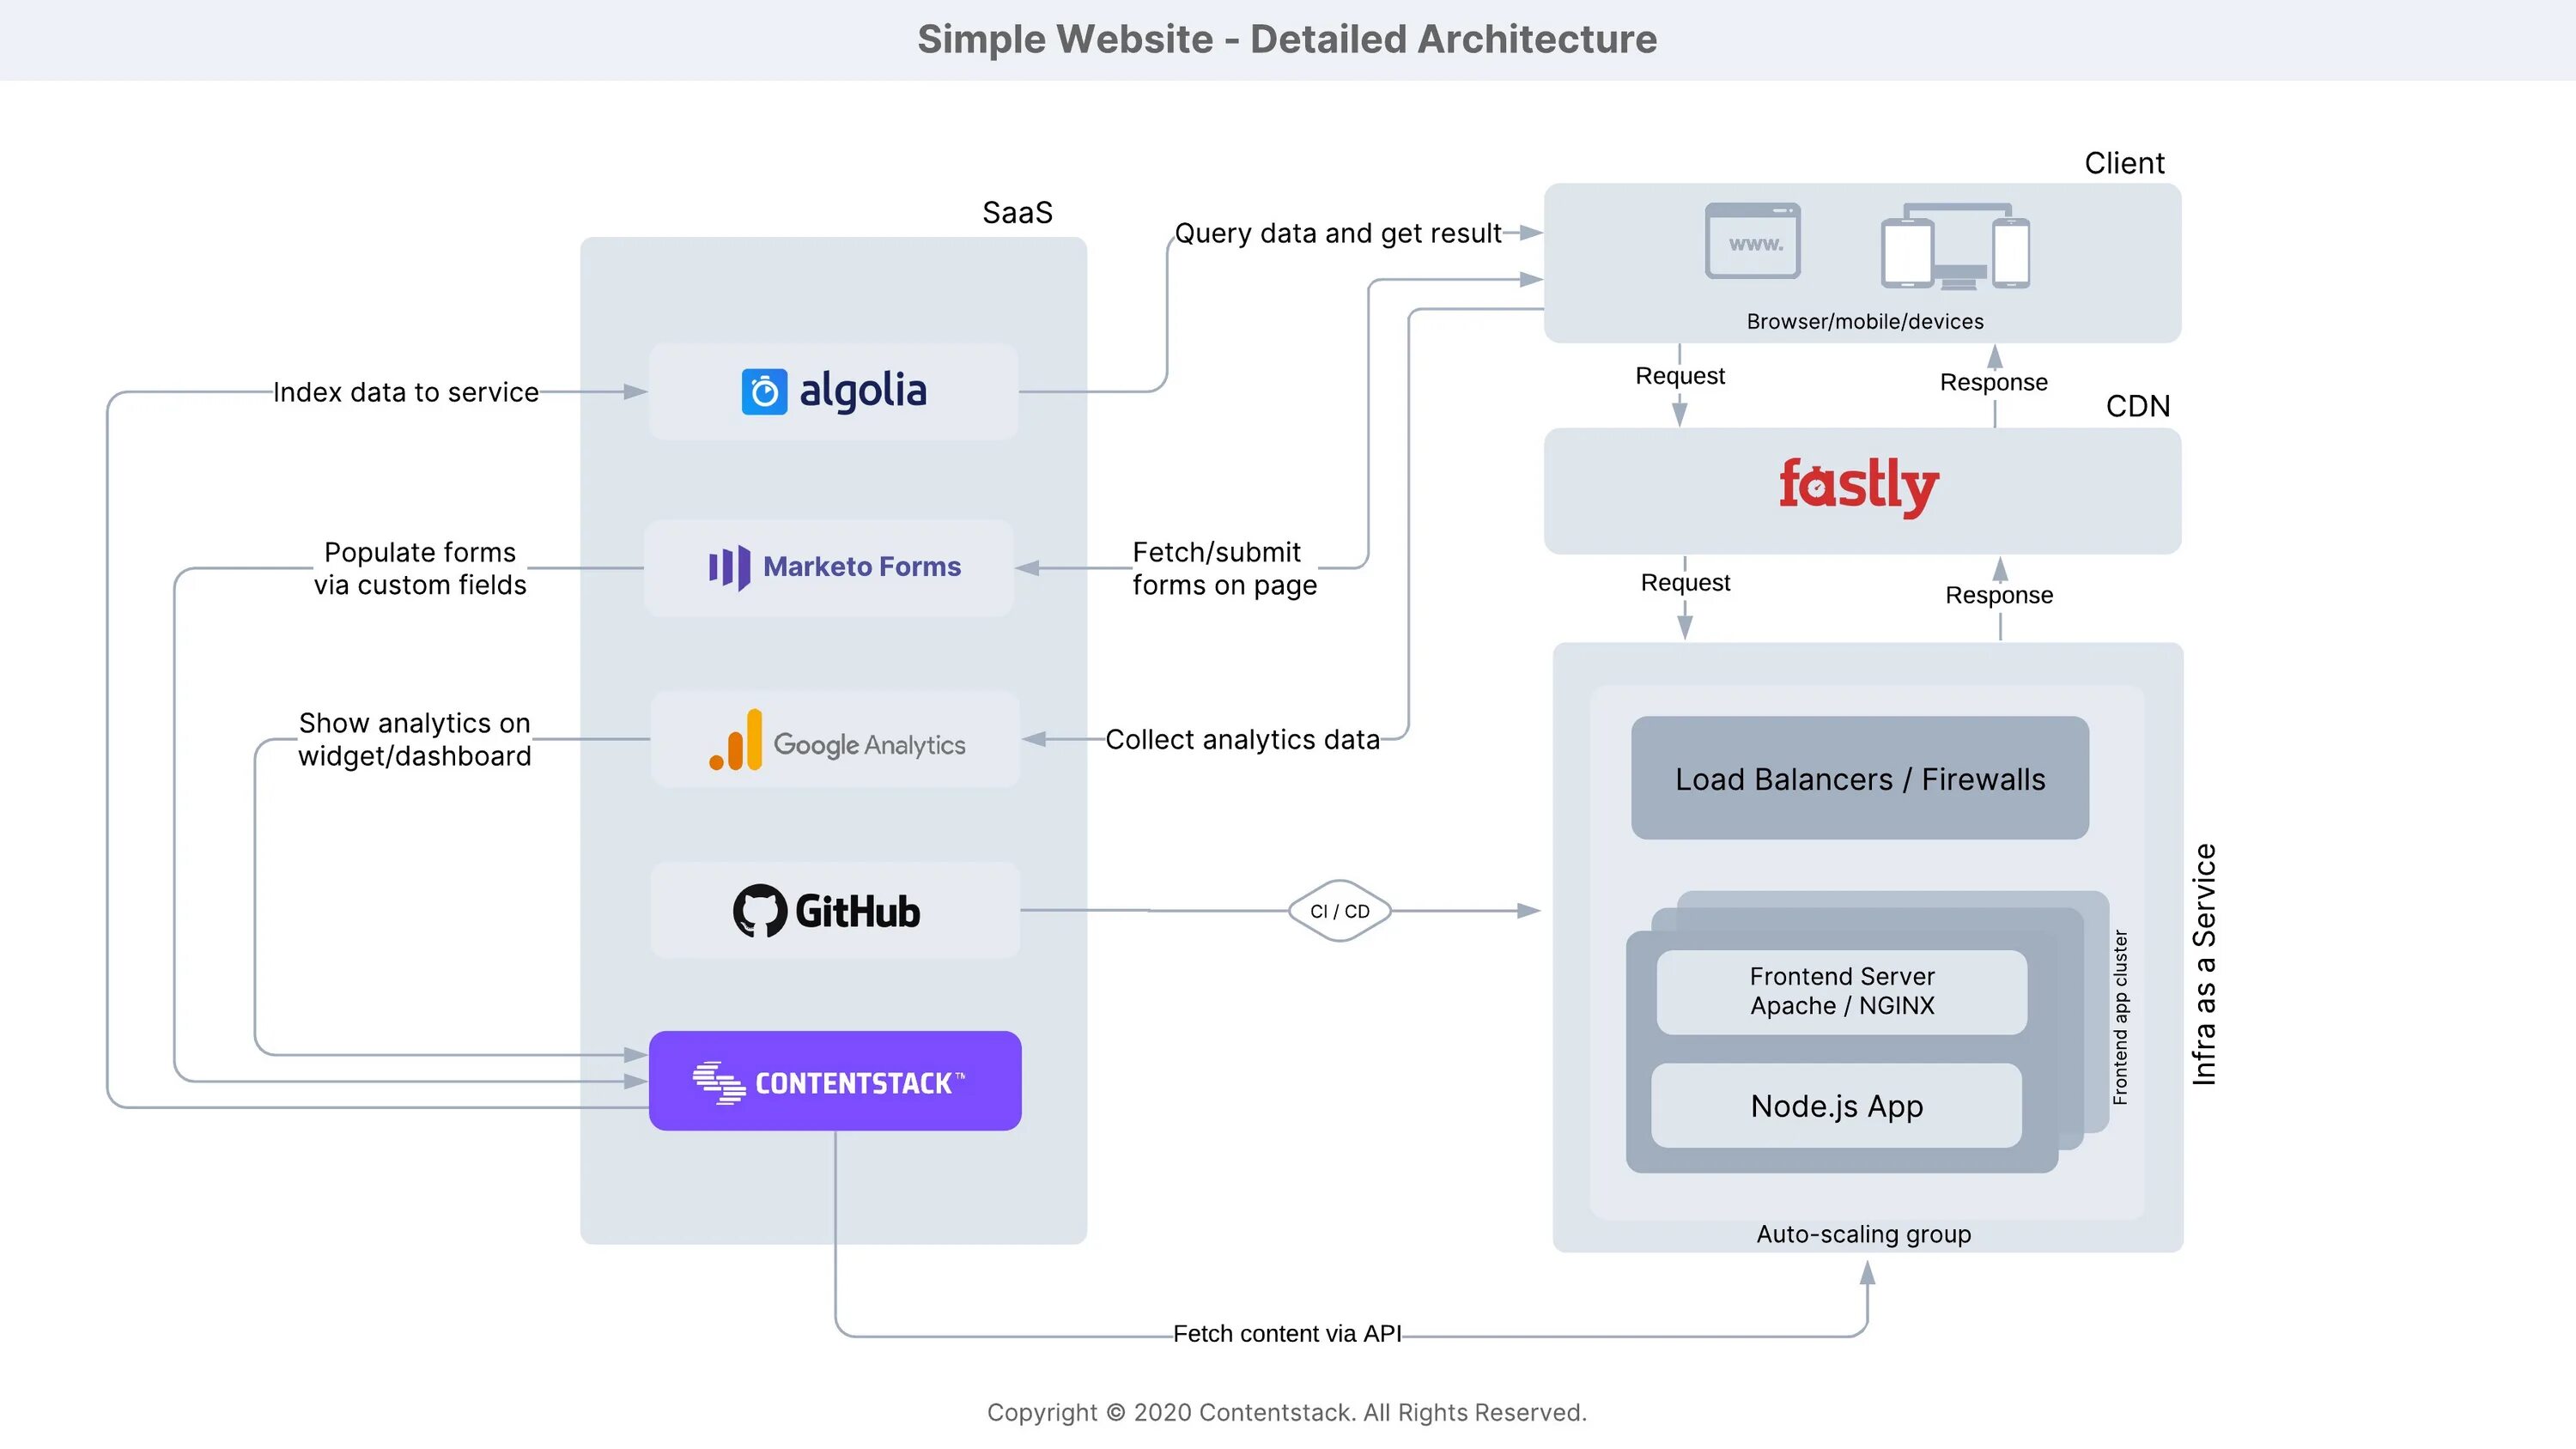
Task: Click the Request label below Fastly
Action: [1685, 582]
